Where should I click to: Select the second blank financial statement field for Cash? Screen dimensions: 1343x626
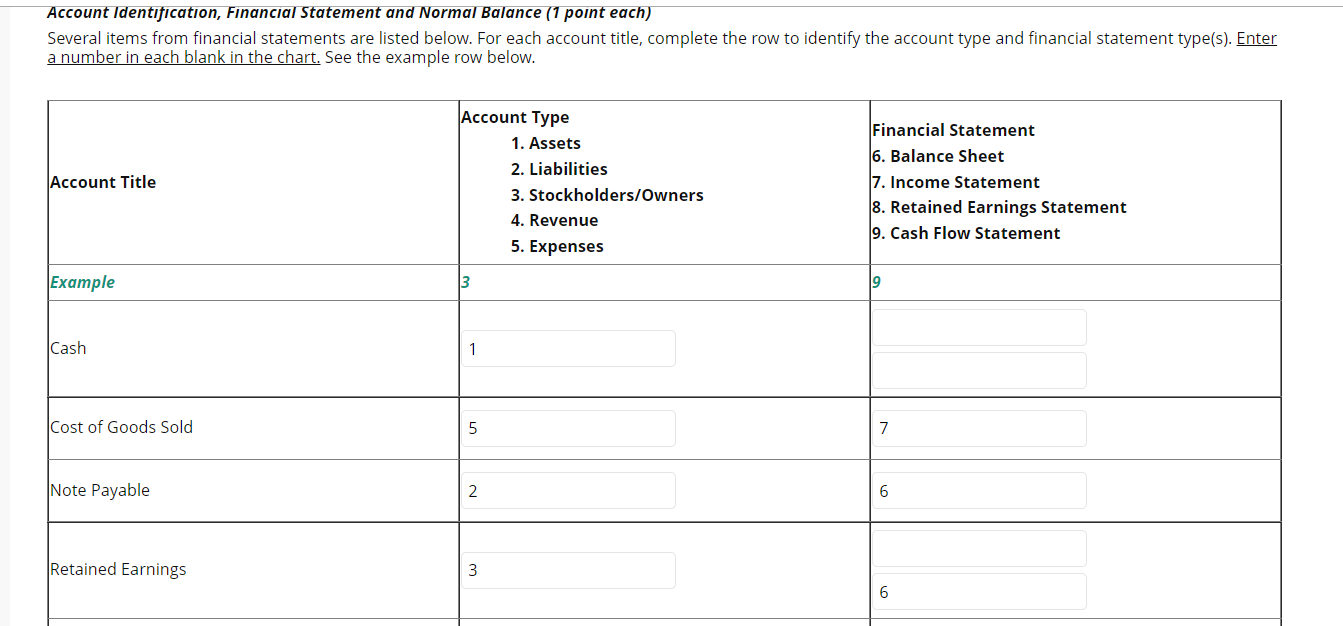(x=978, y=370)
